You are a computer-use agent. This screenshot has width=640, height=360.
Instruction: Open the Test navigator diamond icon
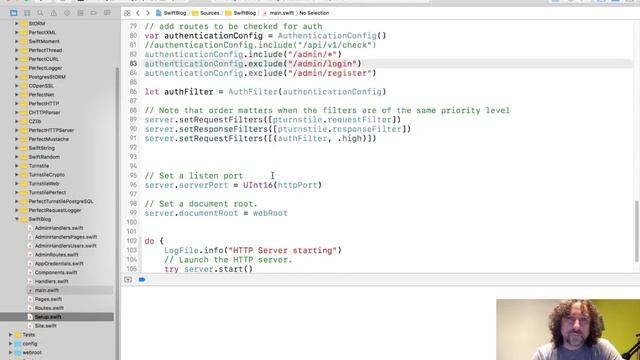[67, 13]
